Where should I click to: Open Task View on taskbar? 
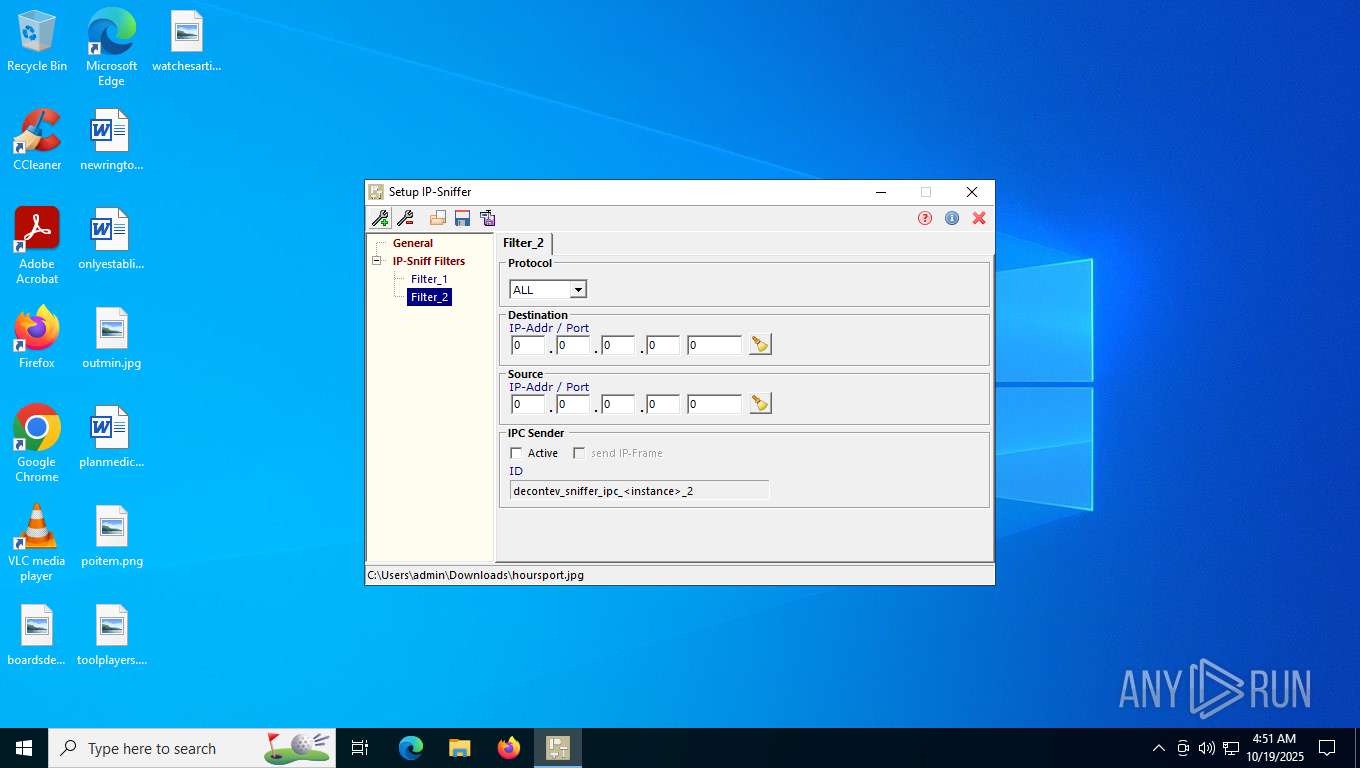pos(360,748)
